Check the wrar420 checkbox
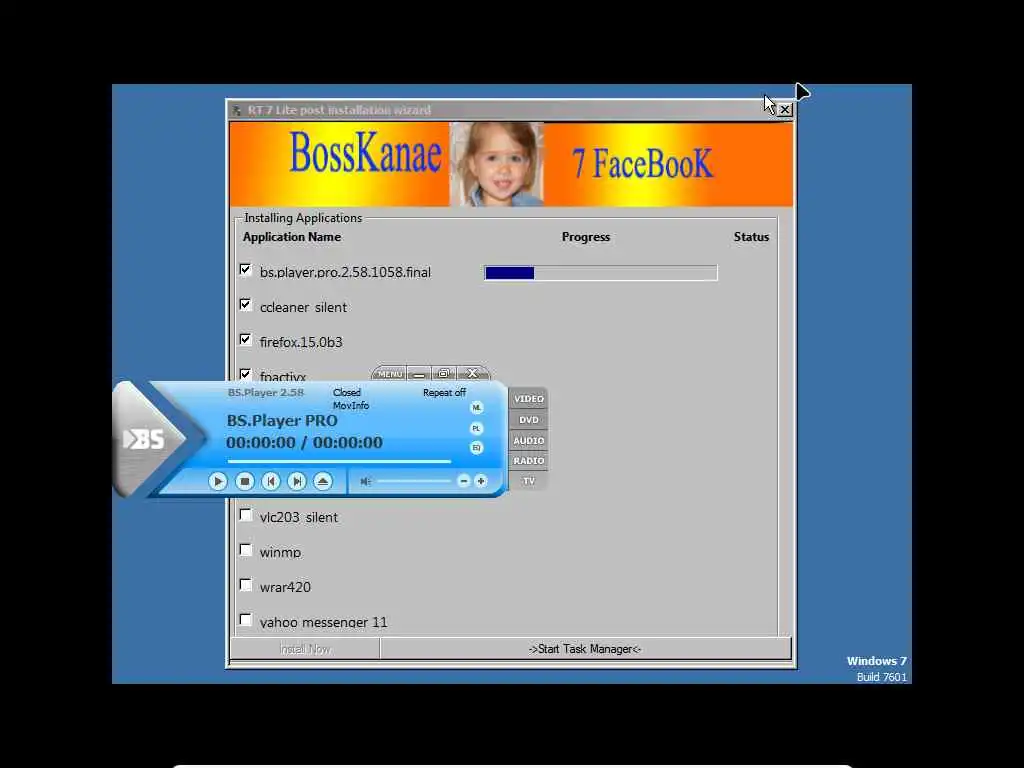The height and width of the screenshot is (768, 1024). click(246, 585)
